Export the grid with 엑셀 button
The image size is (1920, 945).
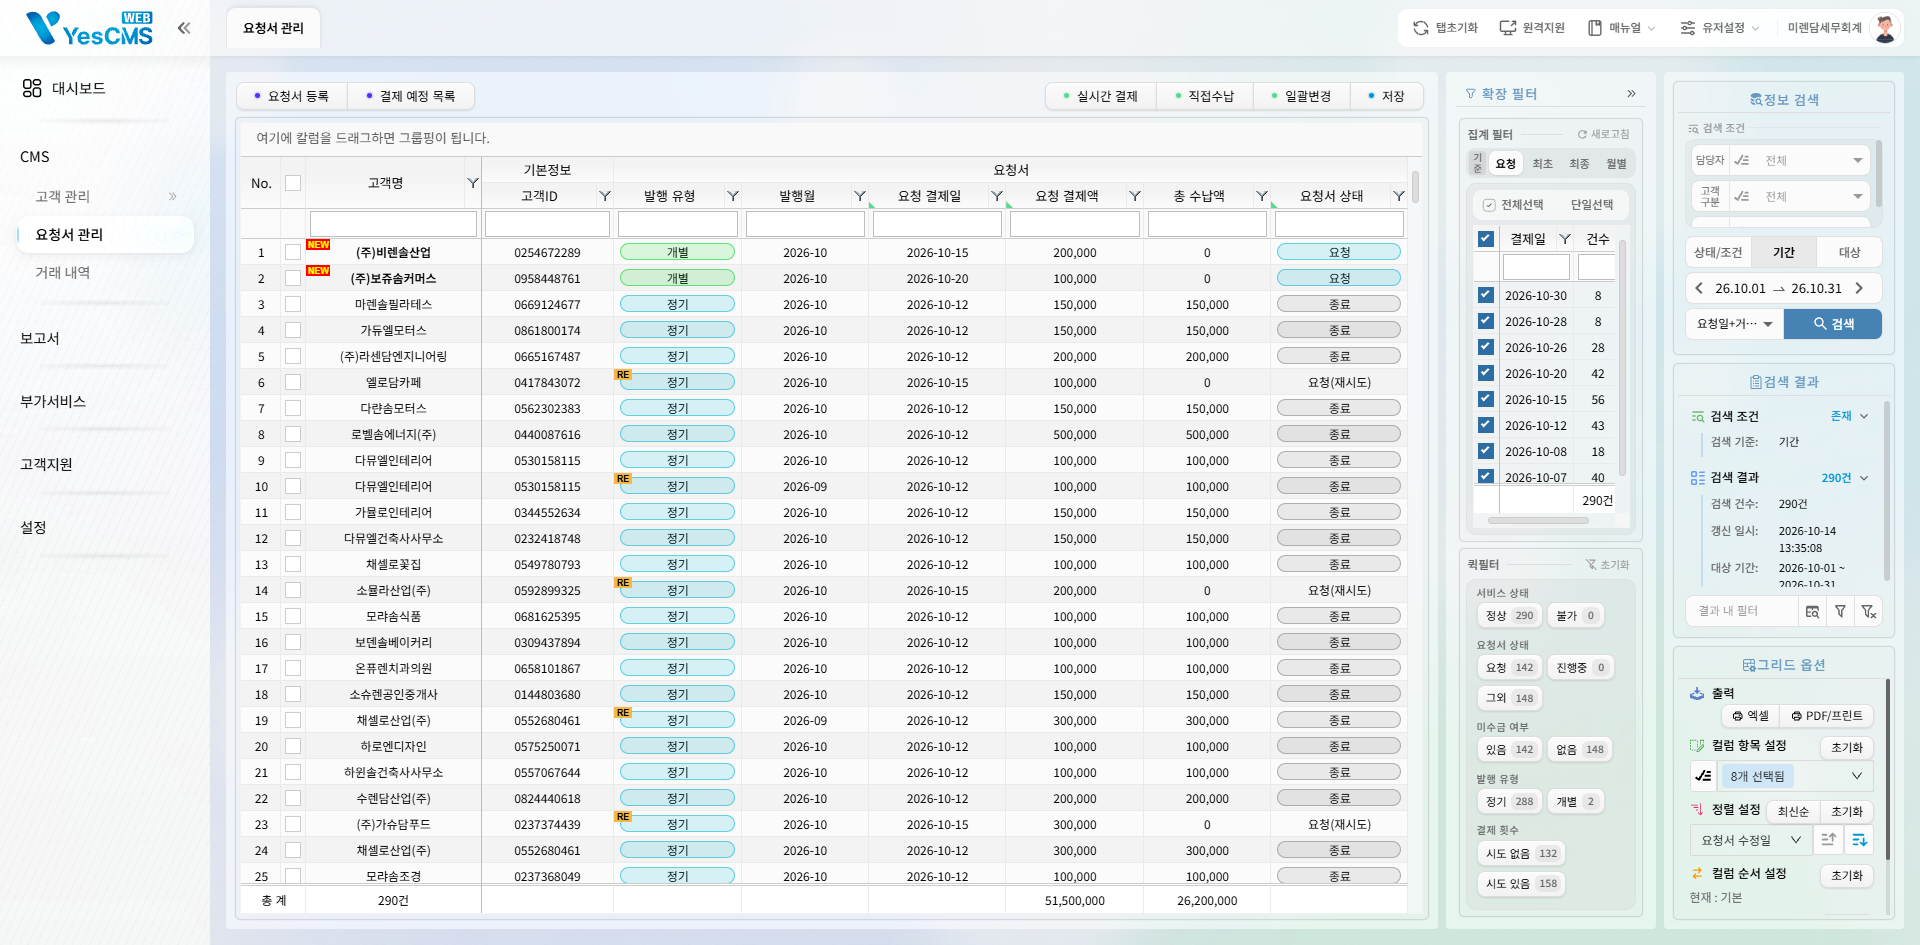1751,716
